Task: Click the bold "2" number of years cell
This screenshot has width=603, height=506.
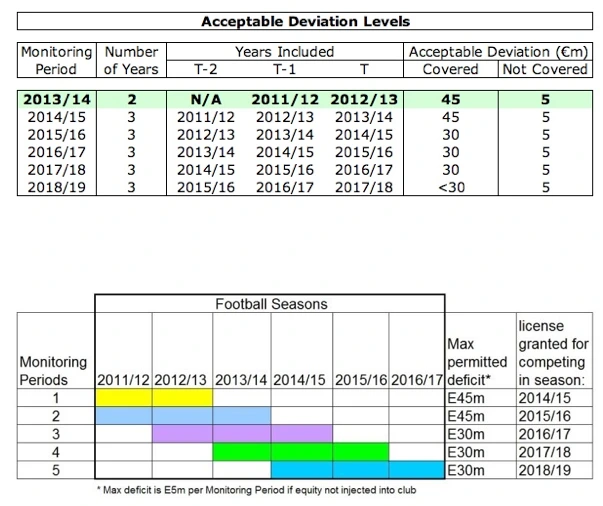Action: (x=132, y=100)
